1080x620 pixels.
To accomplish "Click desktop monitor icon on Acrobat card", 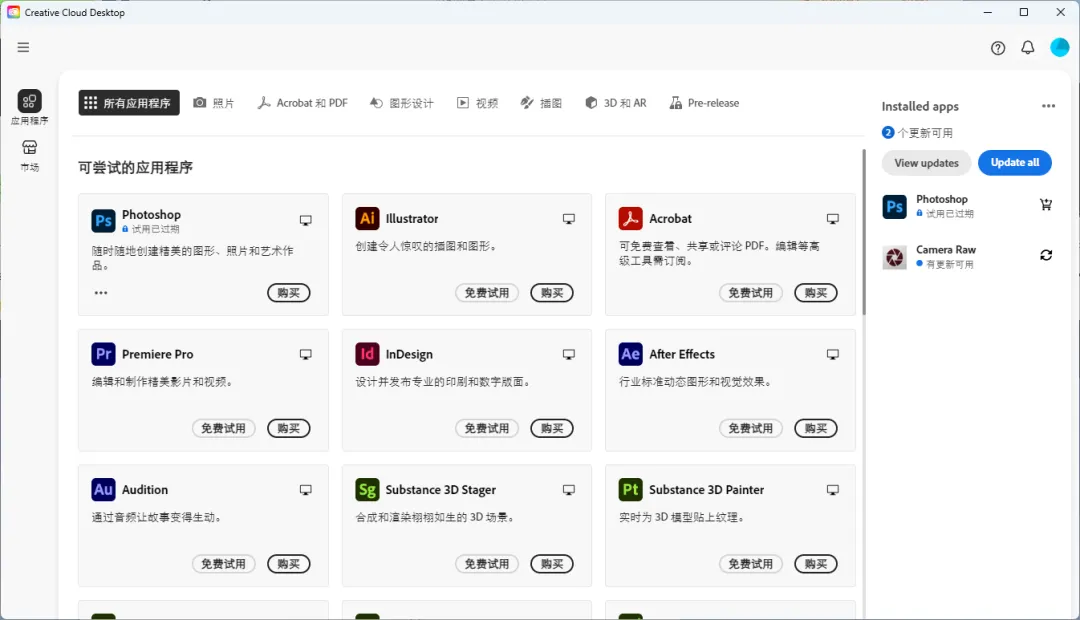I will point(833,219).
